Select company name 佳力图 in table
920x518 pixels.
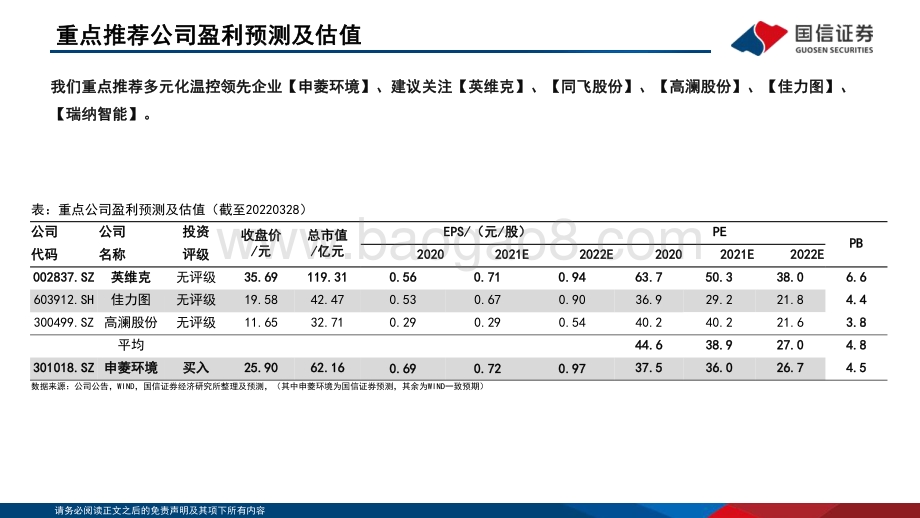click(x=131, y=300)
